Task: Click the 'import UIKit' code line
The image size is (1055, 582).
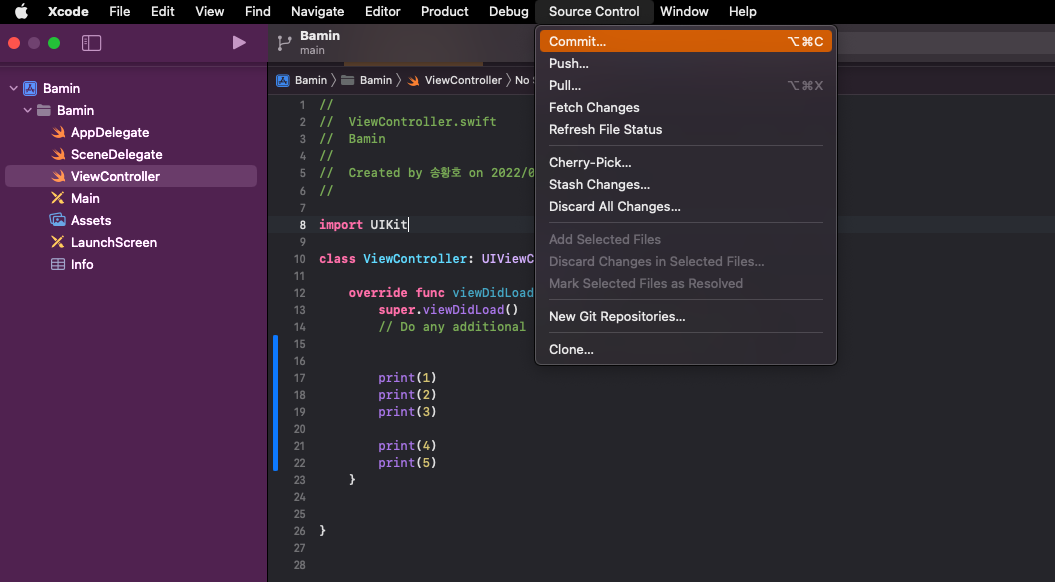Action: tap(363, 225)
